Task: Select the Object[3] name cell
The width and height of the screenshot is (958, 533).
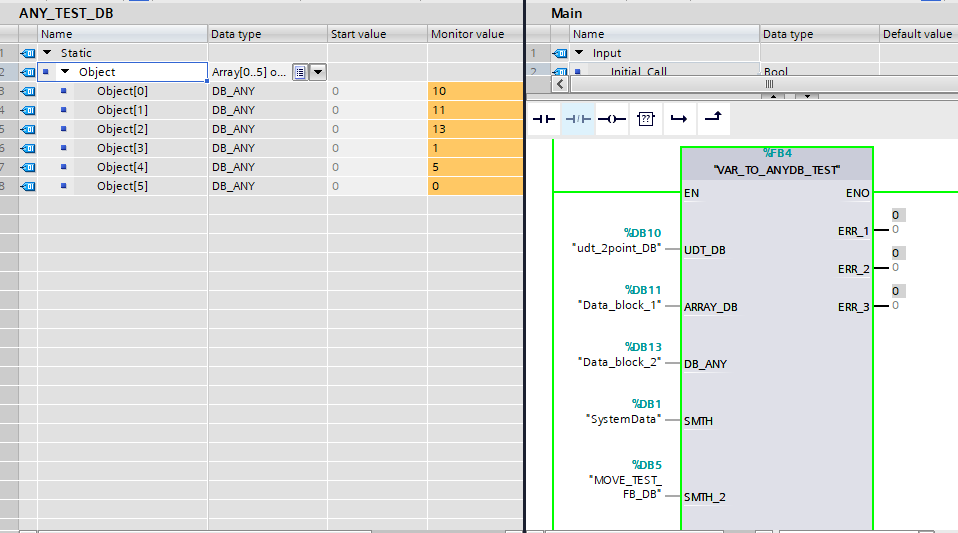Action: point(122,148)
